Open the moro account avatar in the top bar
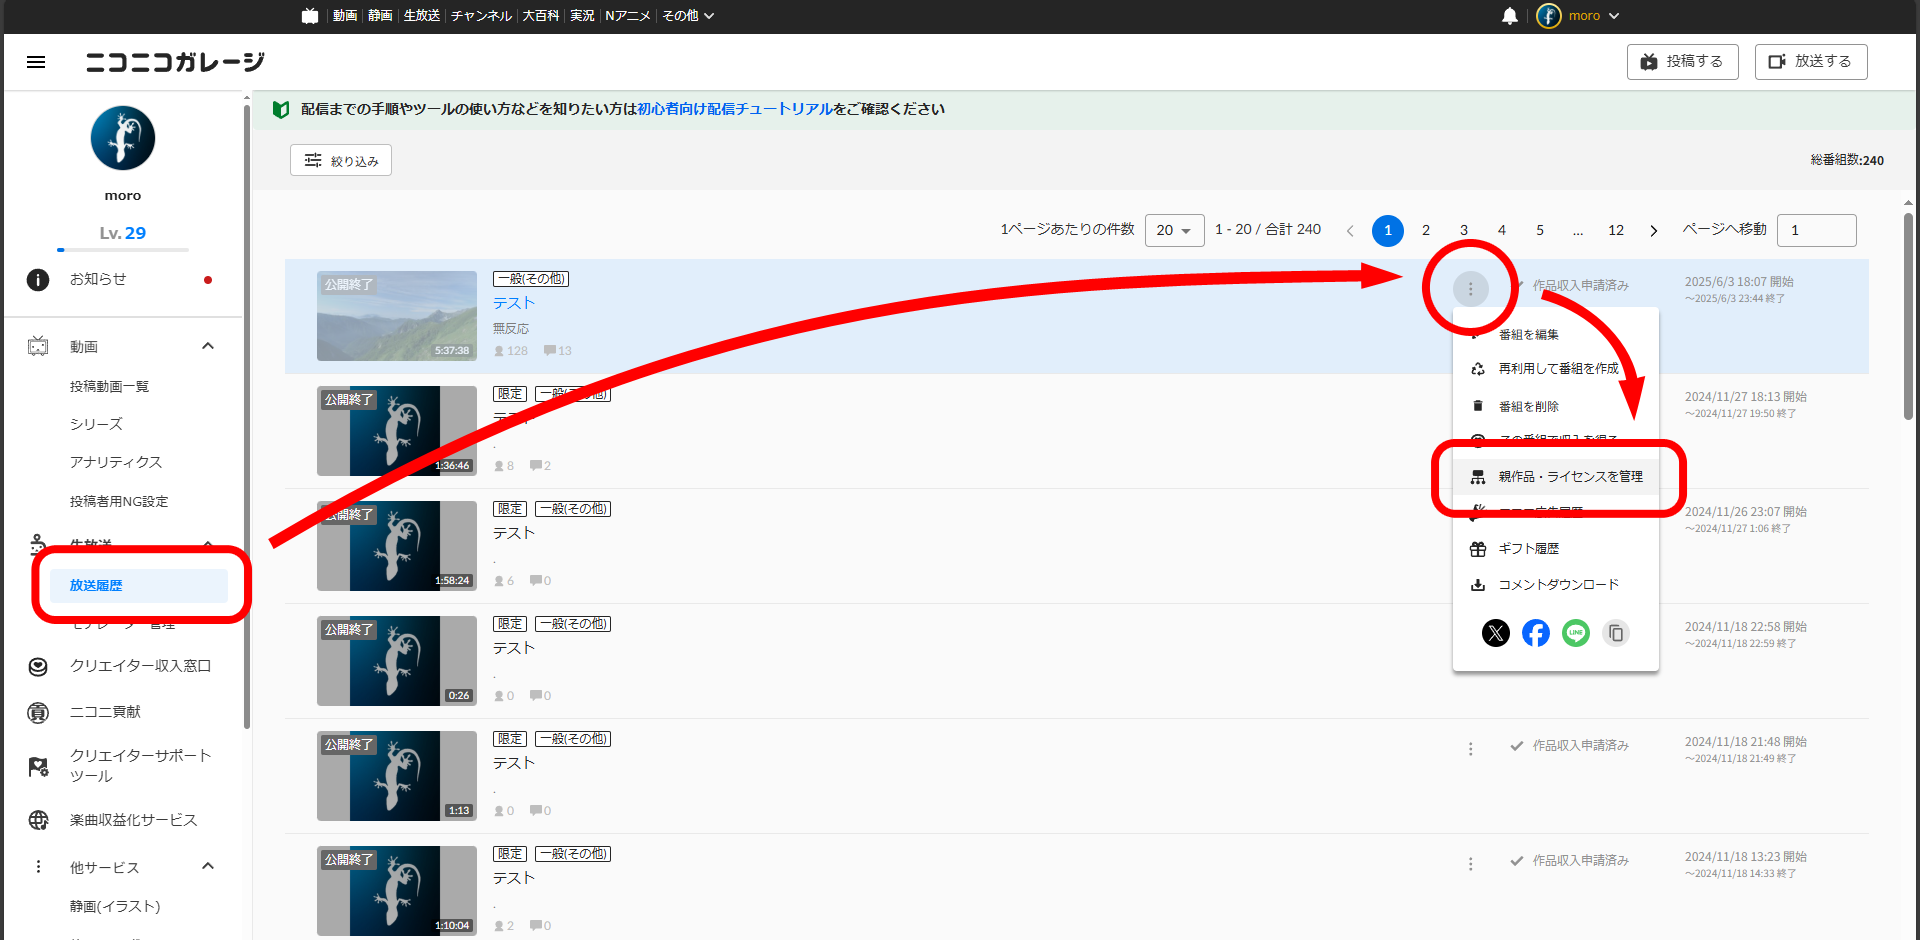Screen dimensions: 1920x940 [x=1548, y=16]
